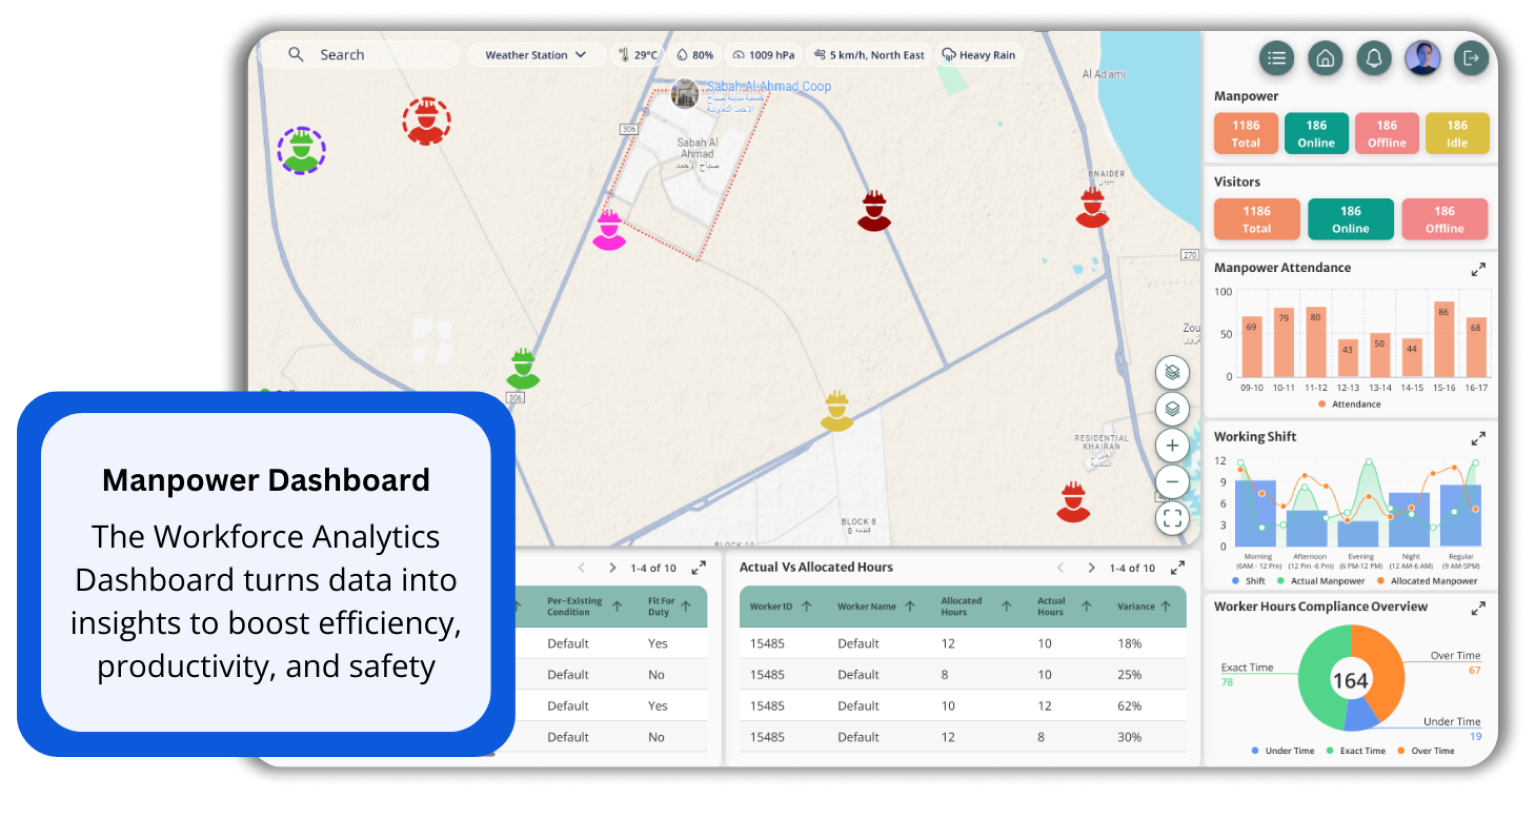Toggle Under Time legend item

1283,751
